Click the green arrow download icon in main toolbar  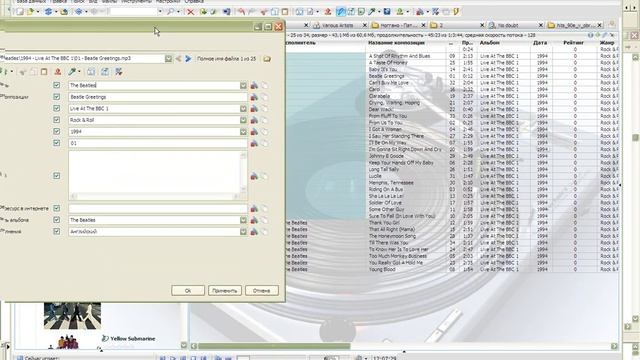point(203,12)
